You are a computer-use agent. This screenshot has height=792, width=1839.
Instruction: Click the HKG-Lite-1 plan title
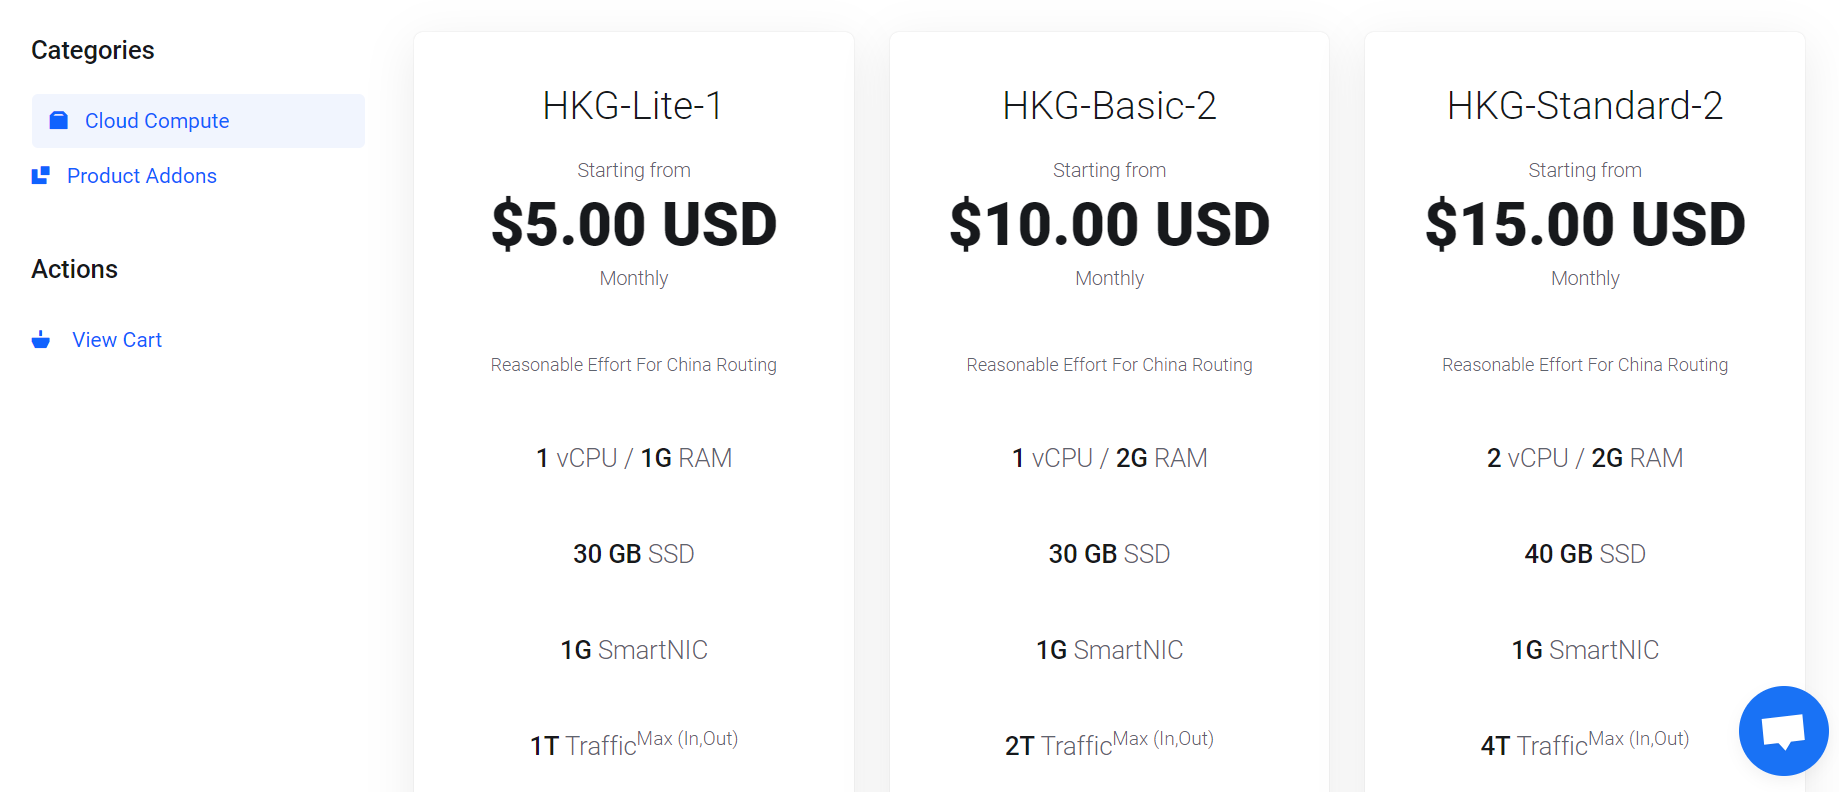(x=633, y=106)
